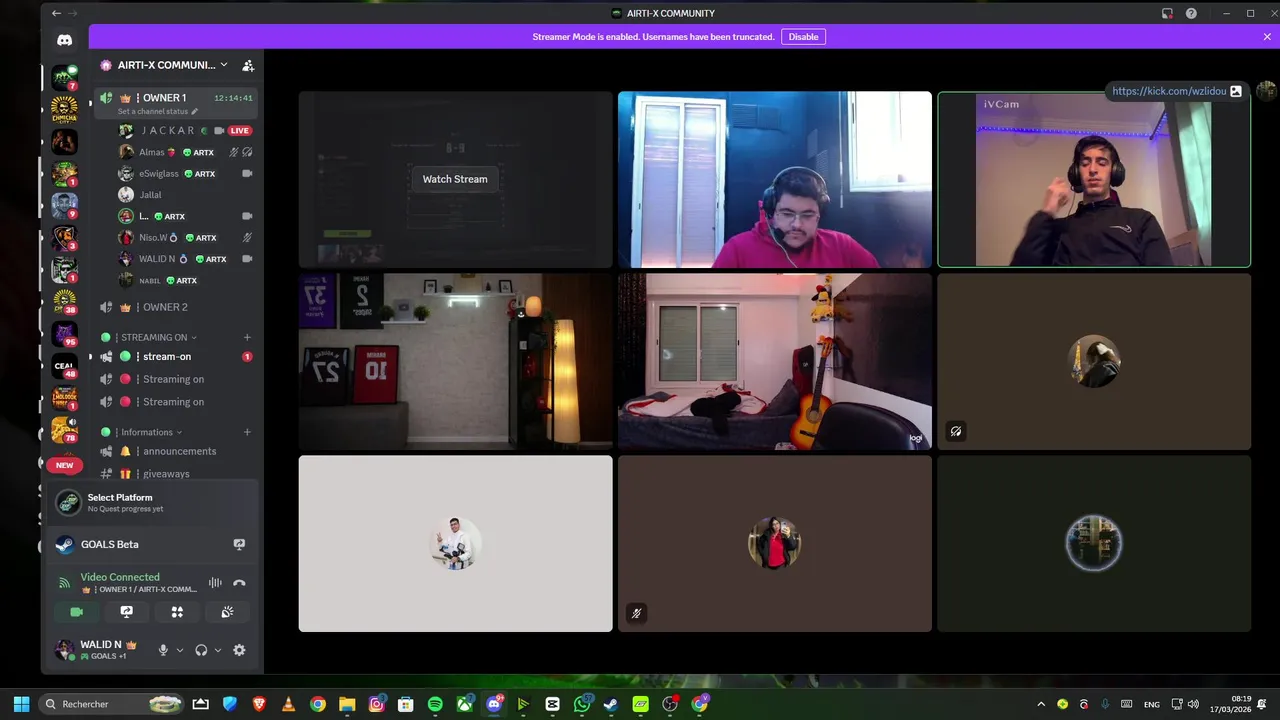Screen dimensions: 1280x720
Task: Click Set a channel status
Action: [x=157, y=111]
